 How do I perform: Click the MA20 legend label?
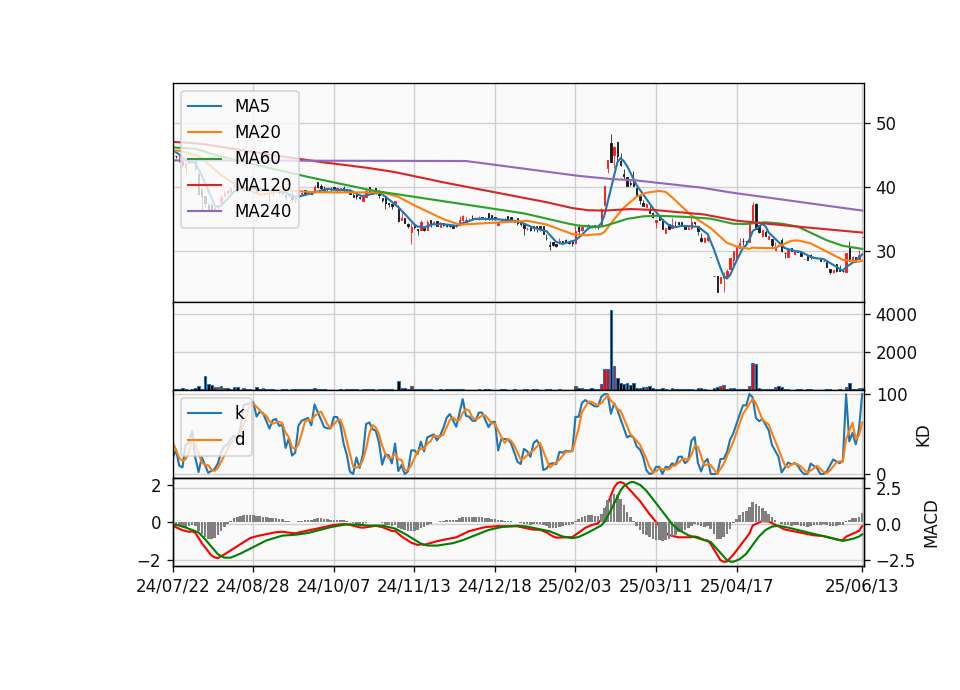point(257,132)
